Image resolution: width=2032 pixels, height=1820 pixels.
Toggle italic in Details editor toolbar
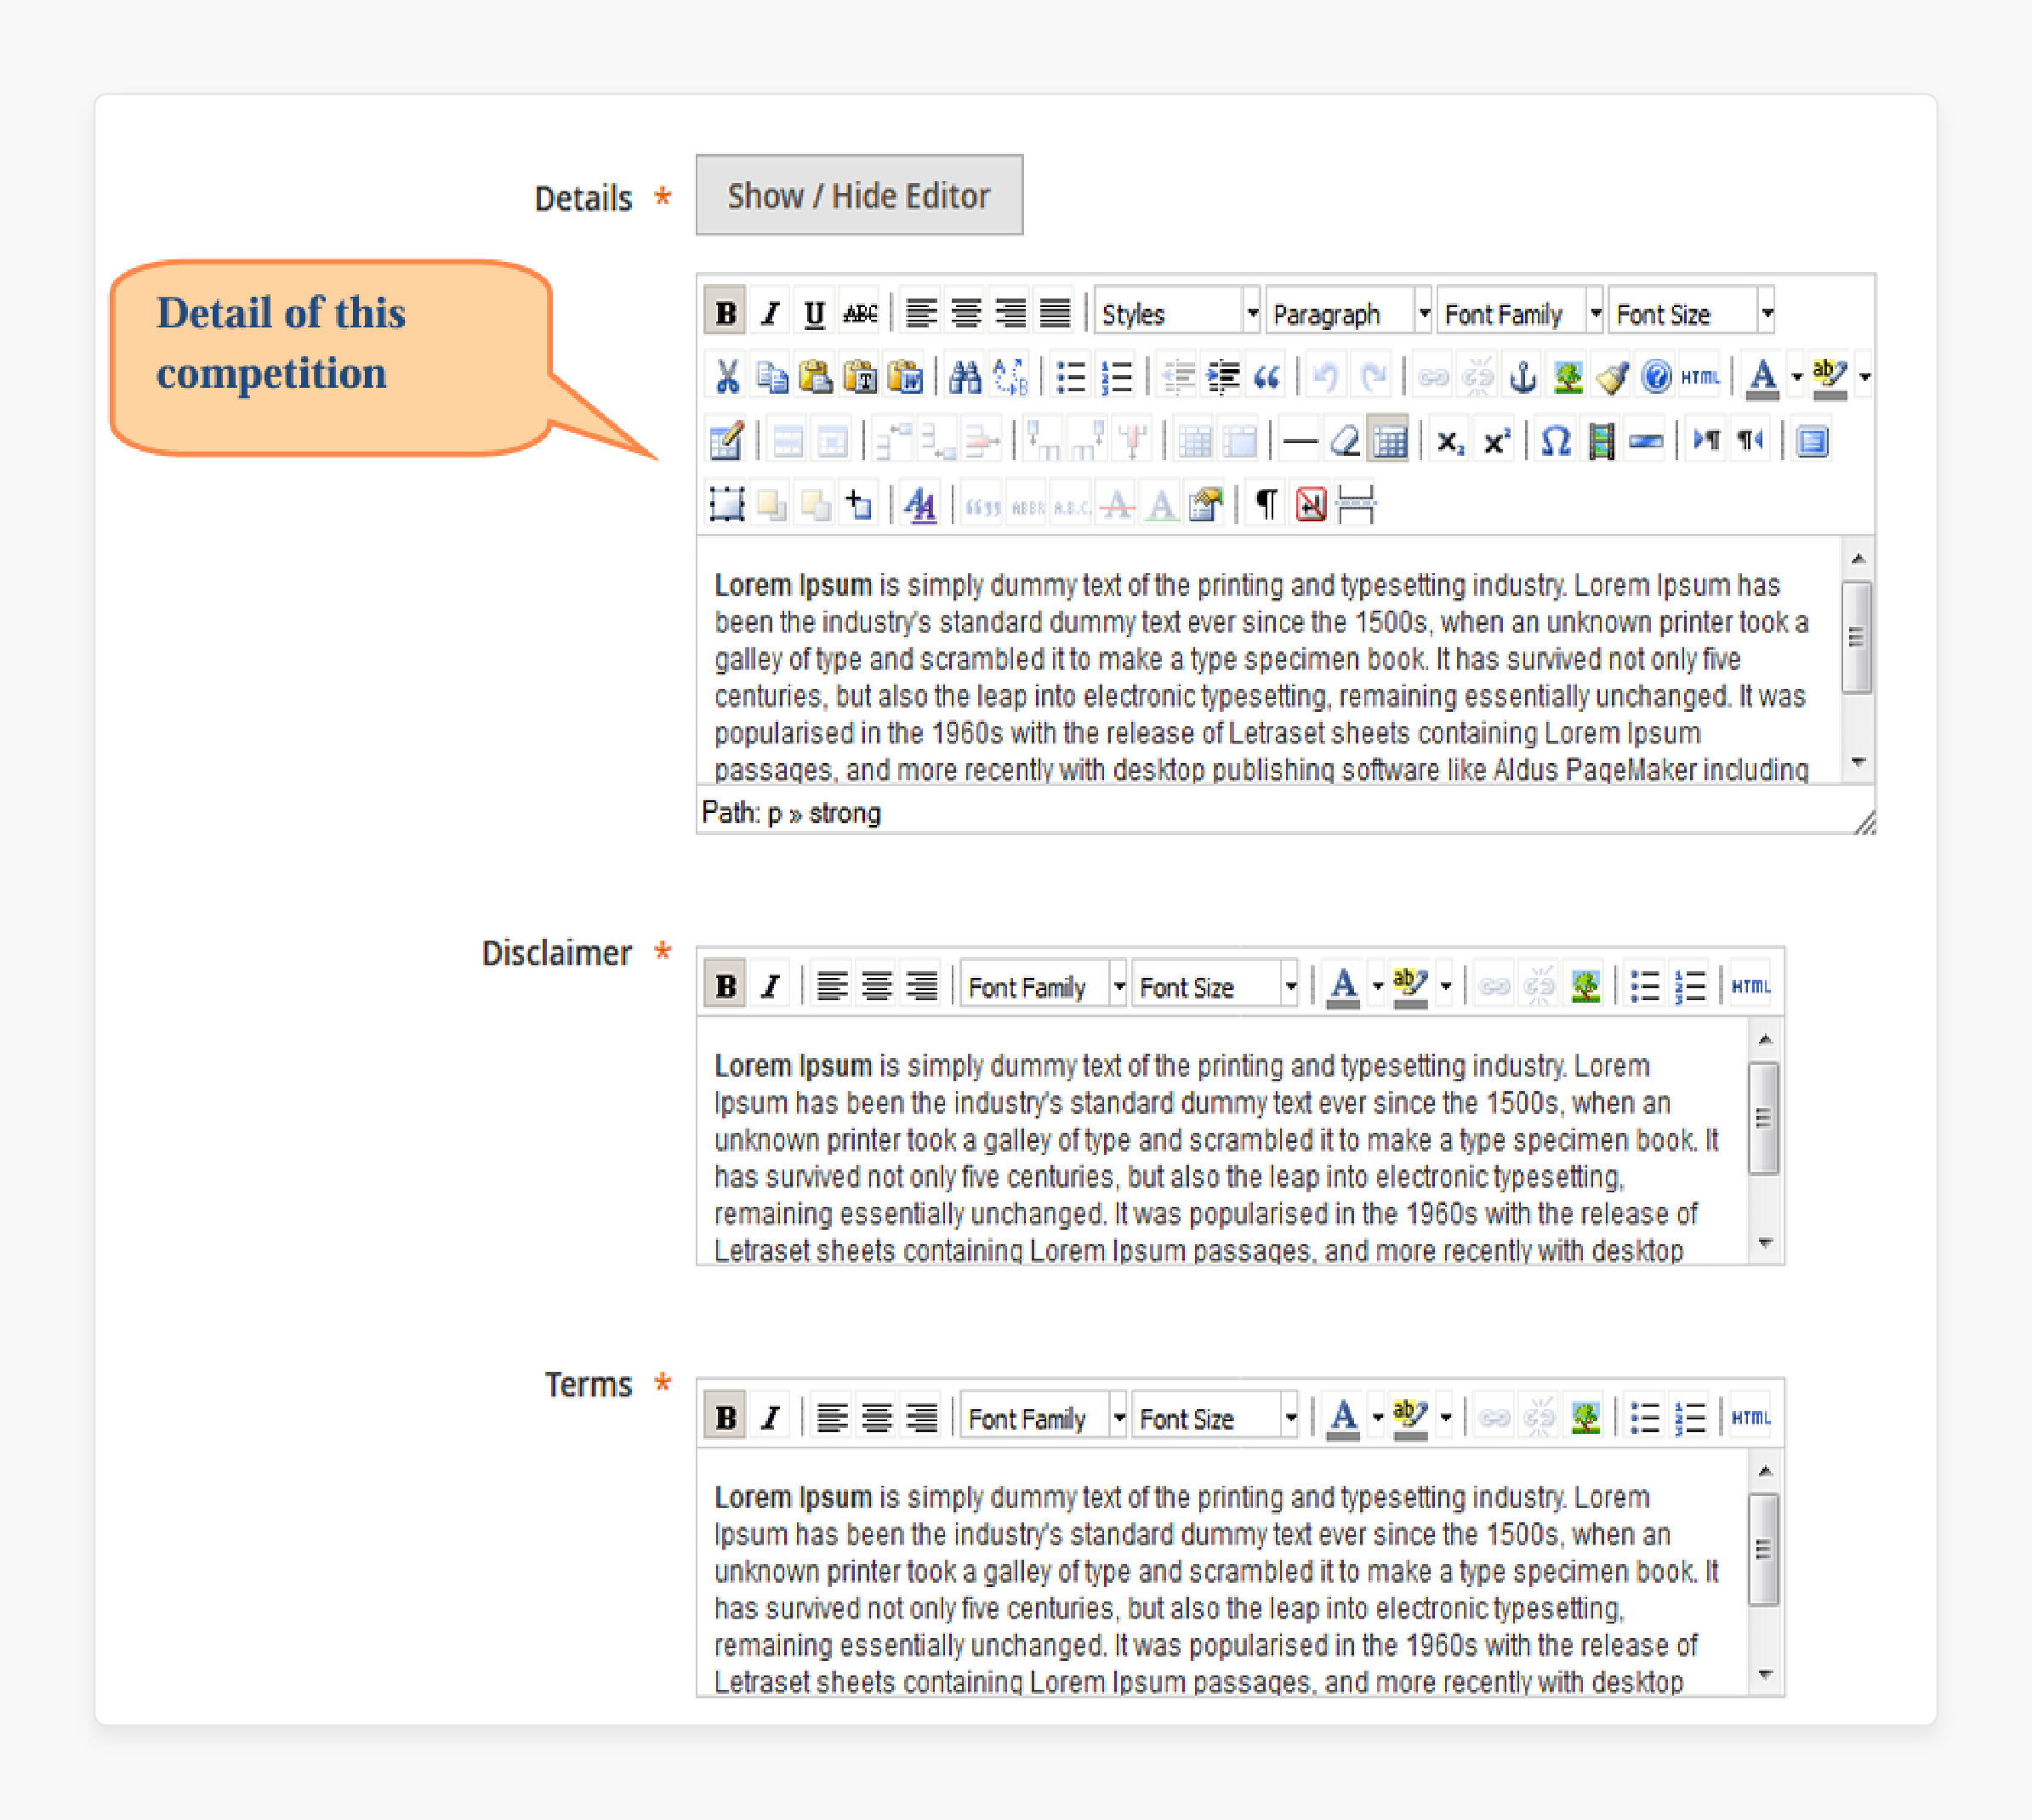coord(770,314)
